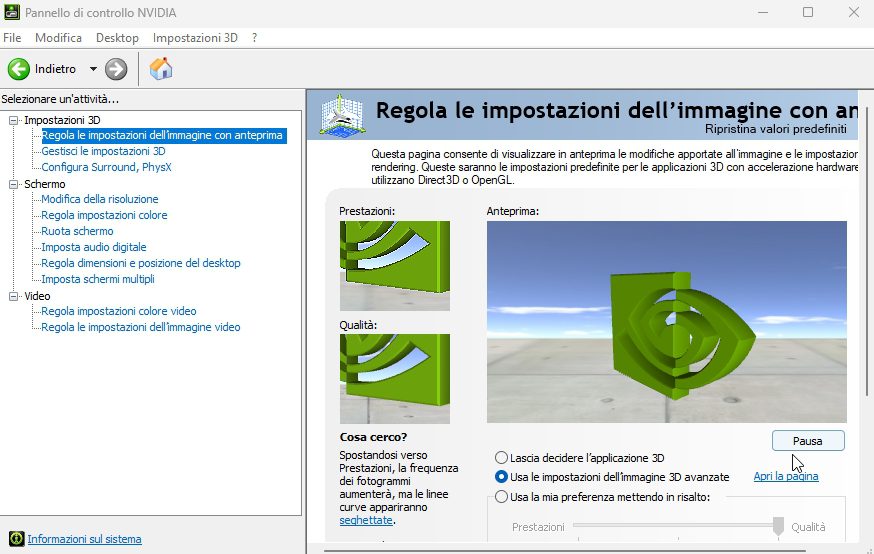Open 'Informazioni sul sistema' link

[84, 538]
